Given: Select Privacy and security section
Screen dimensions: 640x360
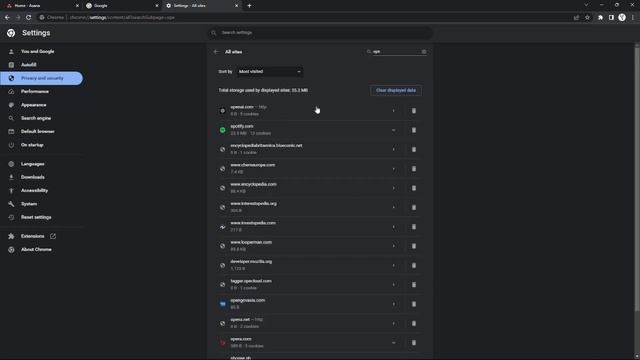Looking at the screenshot, I should pyautogui.click(x=42, y=78).
